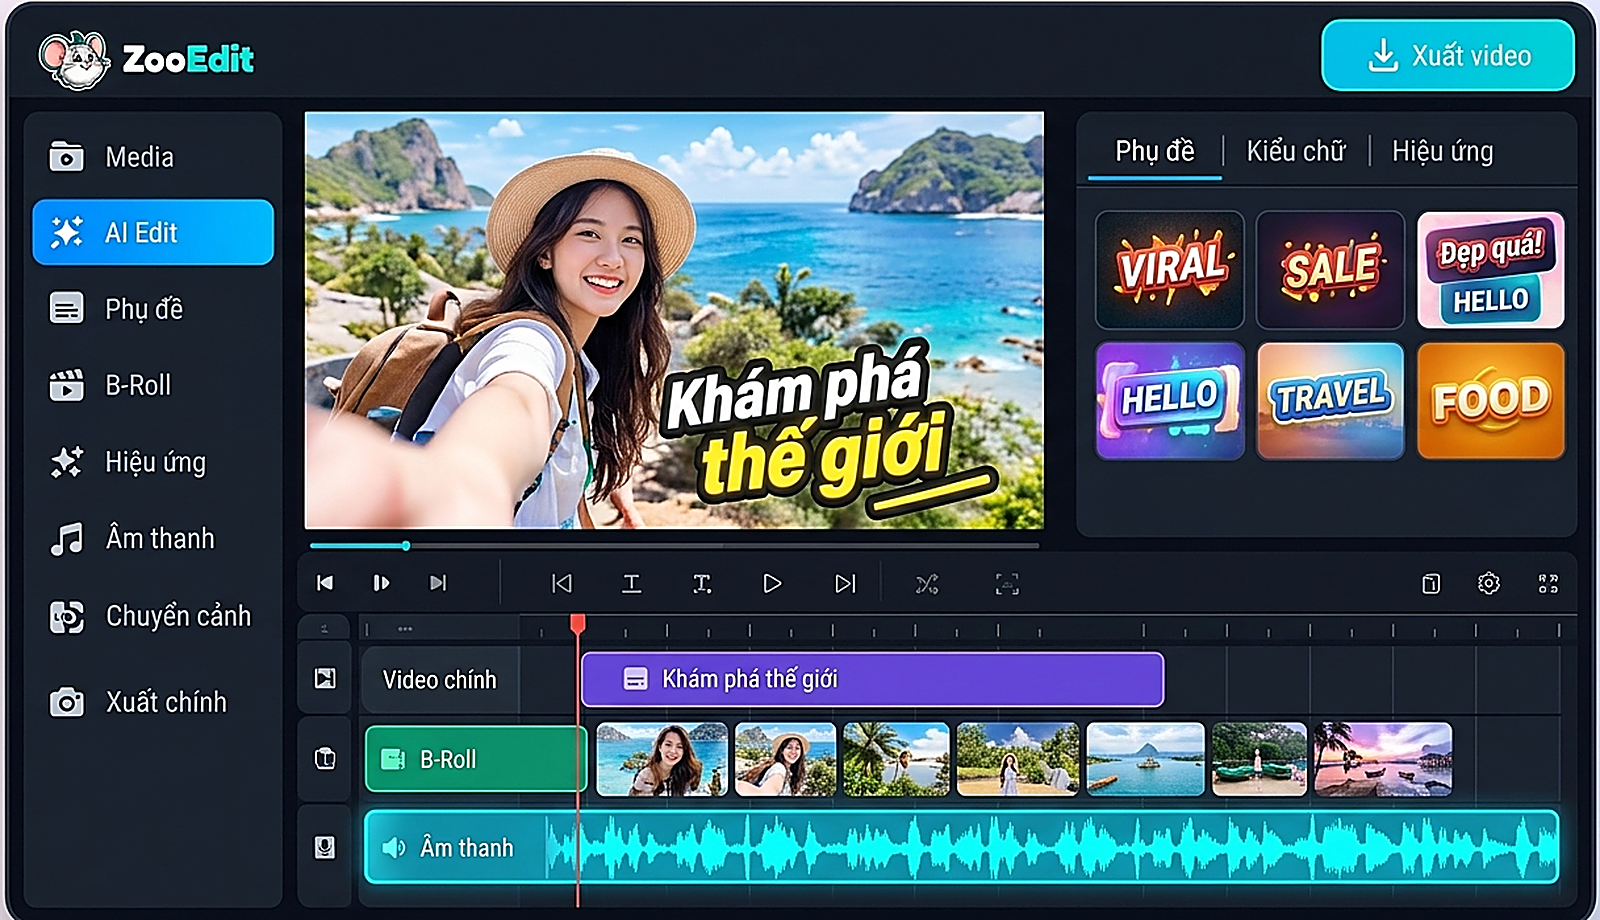
Task: Open timeline settings gear icon
Action: [x=1489, y=583]
